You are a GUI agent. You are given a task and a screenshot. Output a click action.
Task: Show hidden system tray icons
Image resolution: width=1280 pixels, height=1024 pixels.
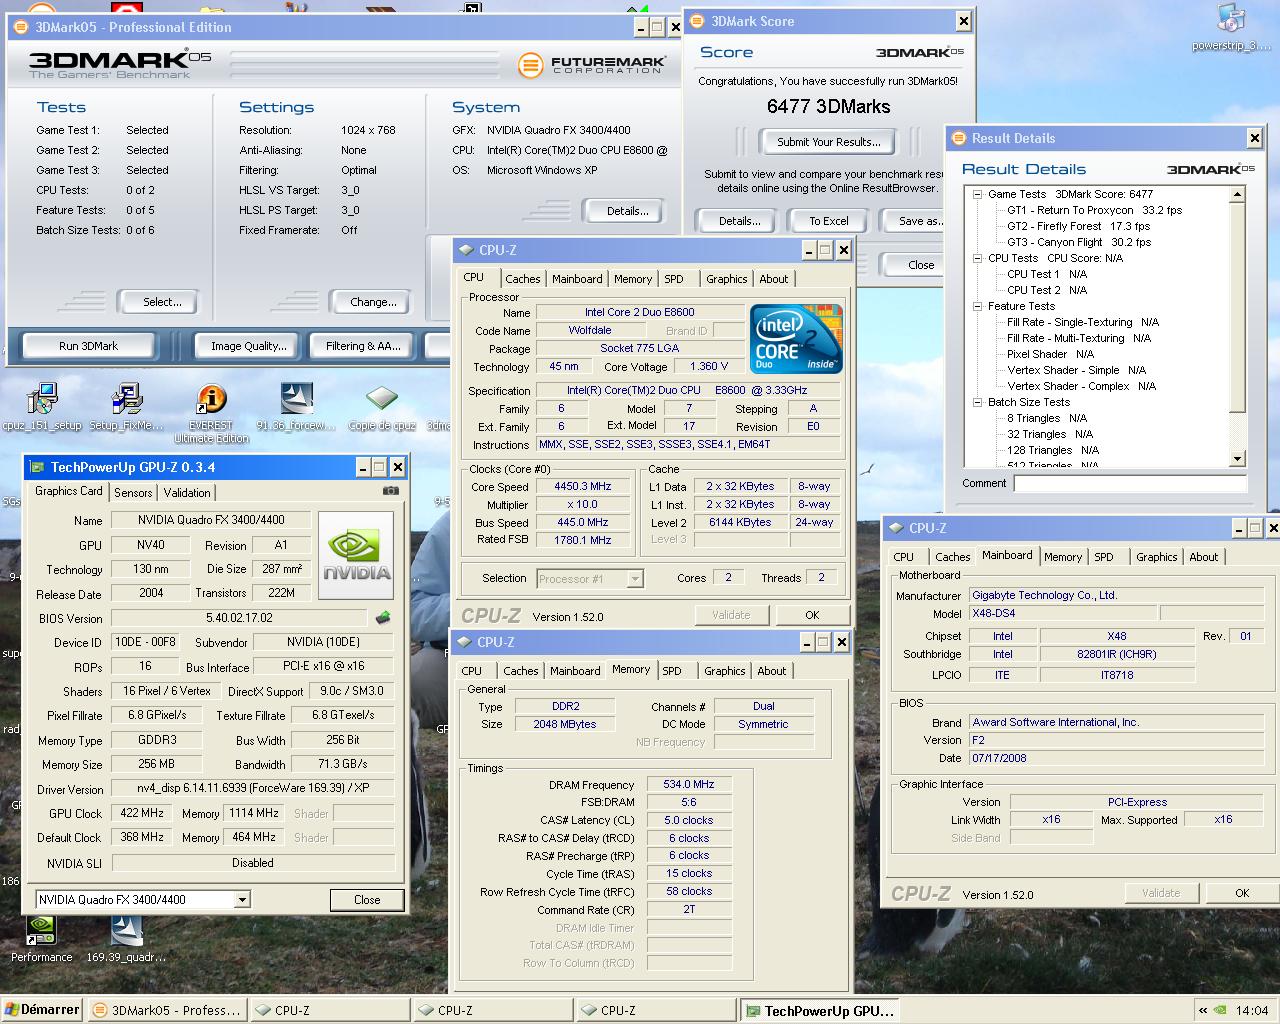pyautogui.click(x=1203, y=1010)
